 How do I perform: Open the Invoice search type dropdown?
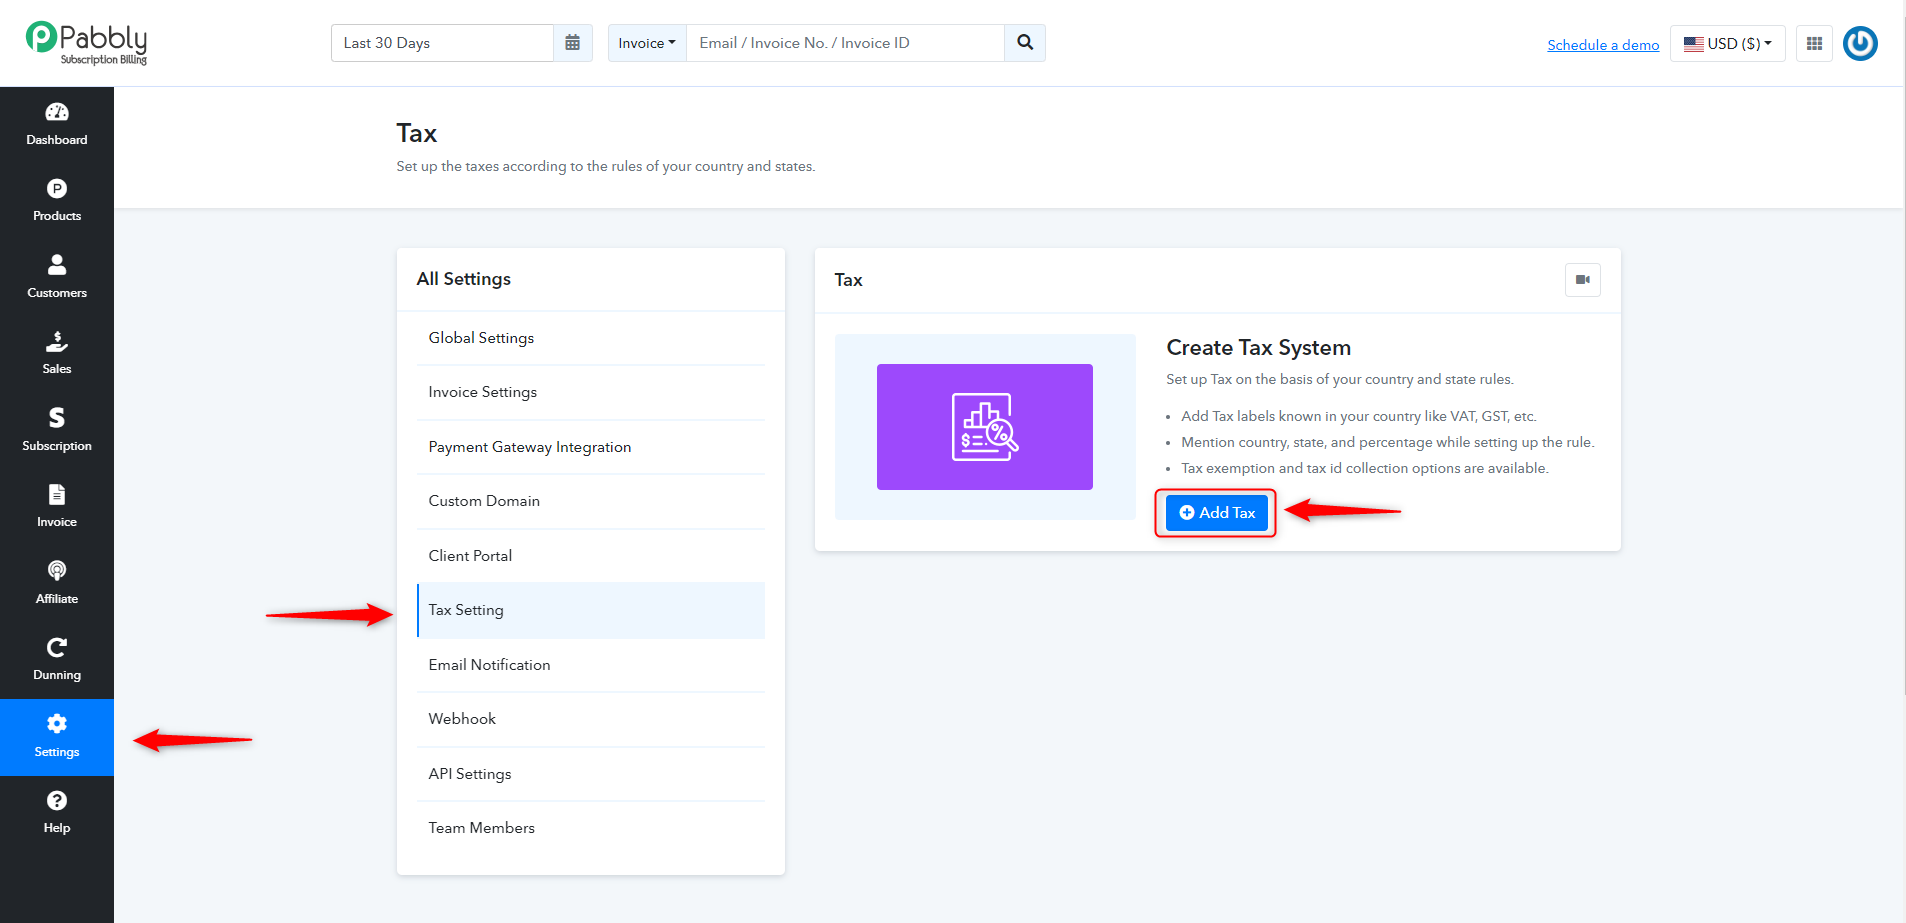click(x=647, y=43)
